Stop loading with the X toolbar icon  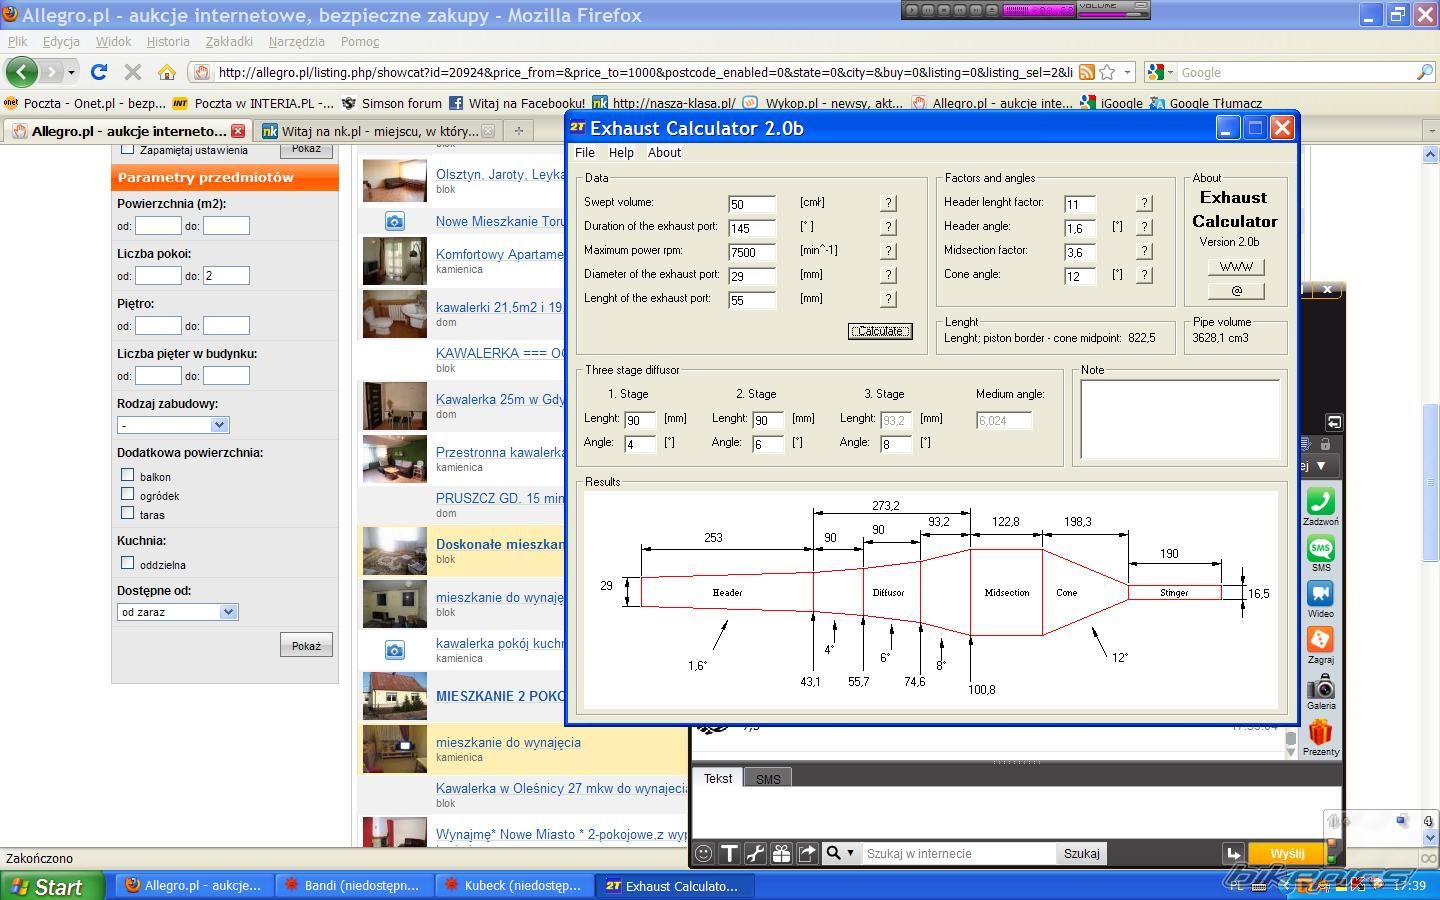(132, 72)
